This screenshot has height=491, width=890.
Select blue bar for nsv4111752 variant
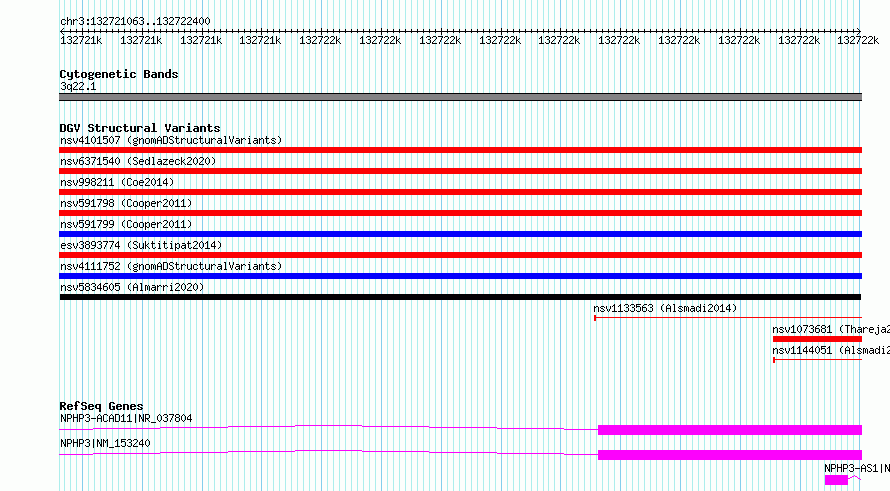pos(460,276)
